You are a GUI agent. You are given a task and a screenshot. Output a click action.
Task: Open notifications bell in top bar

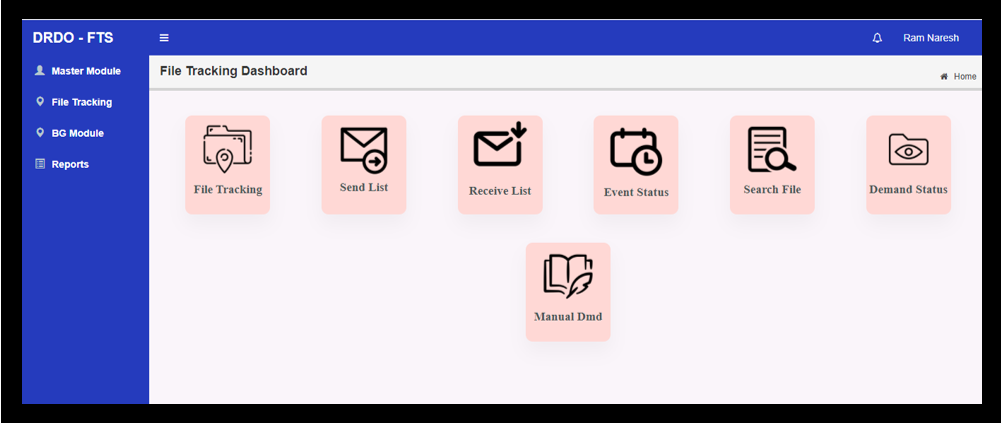877,38
